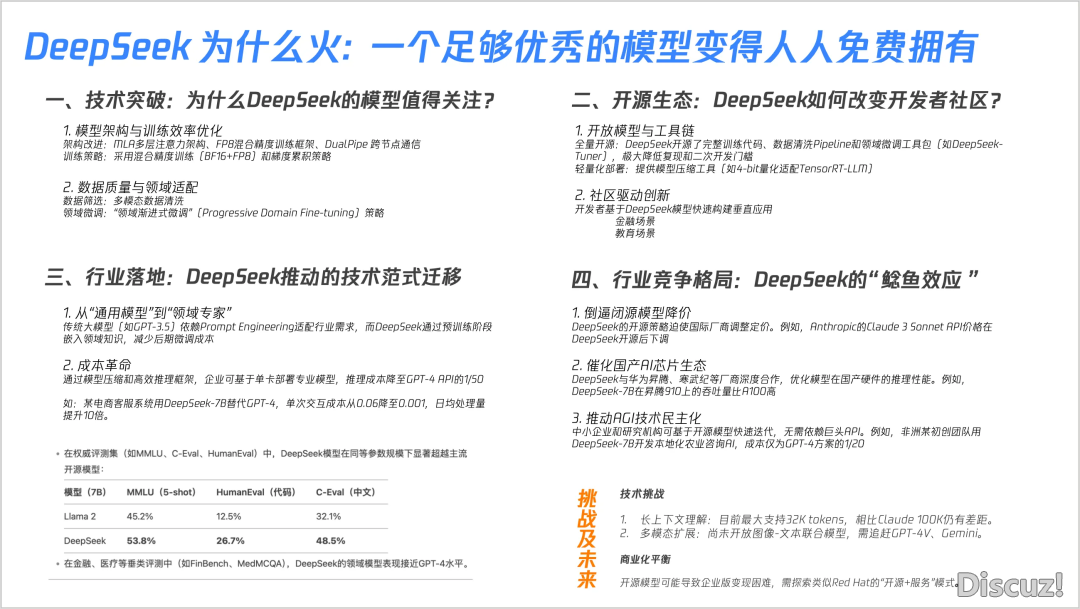Select the '45.2%' table cell

(x=140, y=516)
